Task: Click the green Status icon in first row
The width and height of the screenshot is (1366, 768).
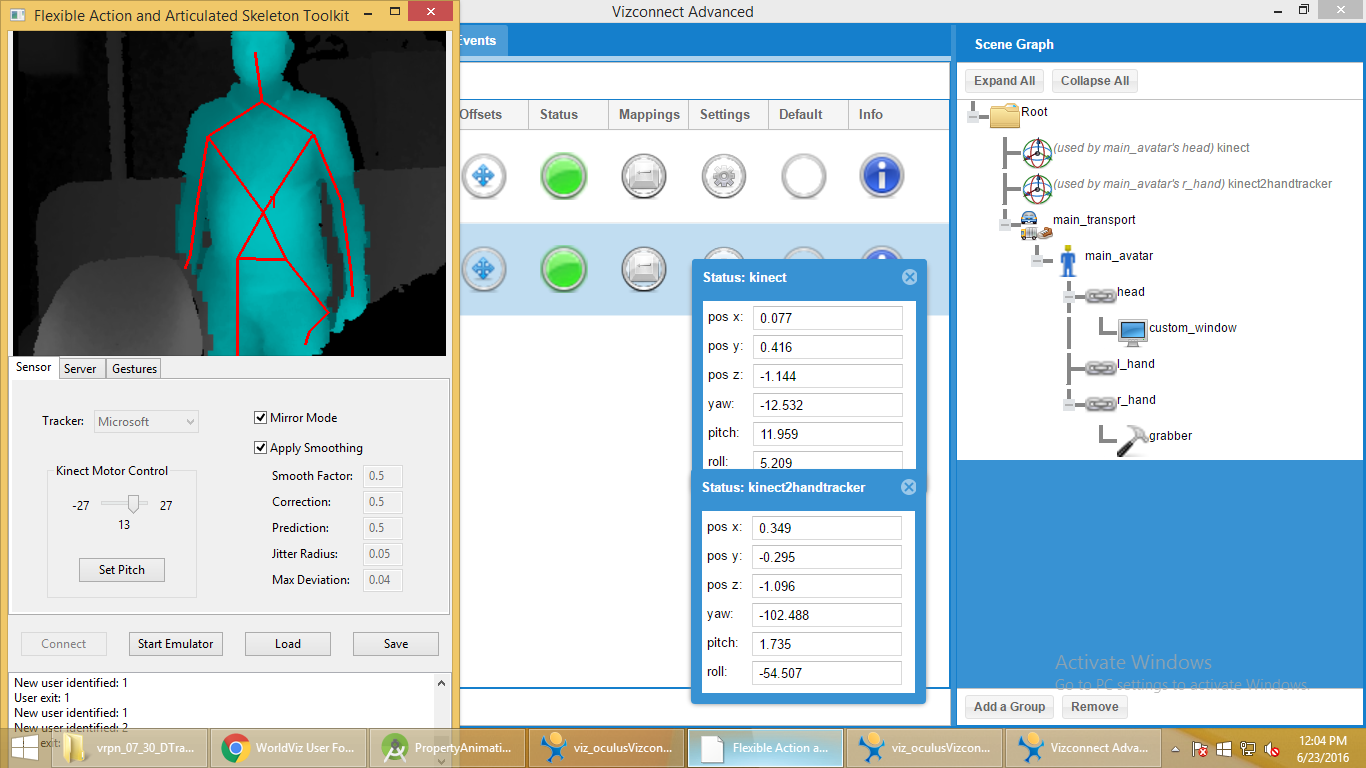Action: pos(563,176)
